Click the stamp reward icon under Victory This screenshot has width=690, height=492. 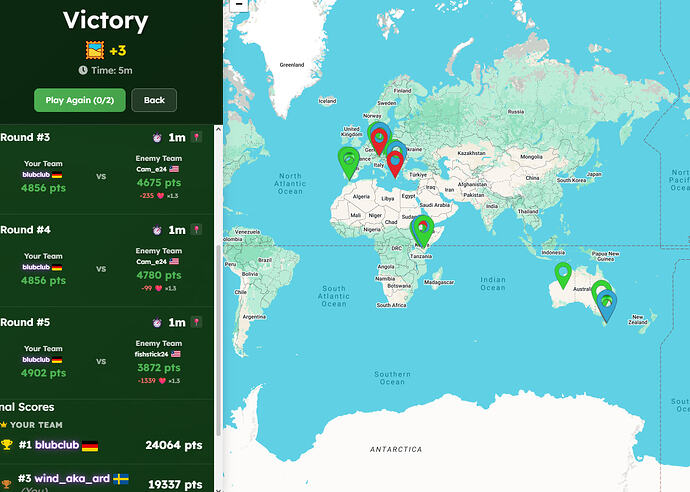point(95,50)
